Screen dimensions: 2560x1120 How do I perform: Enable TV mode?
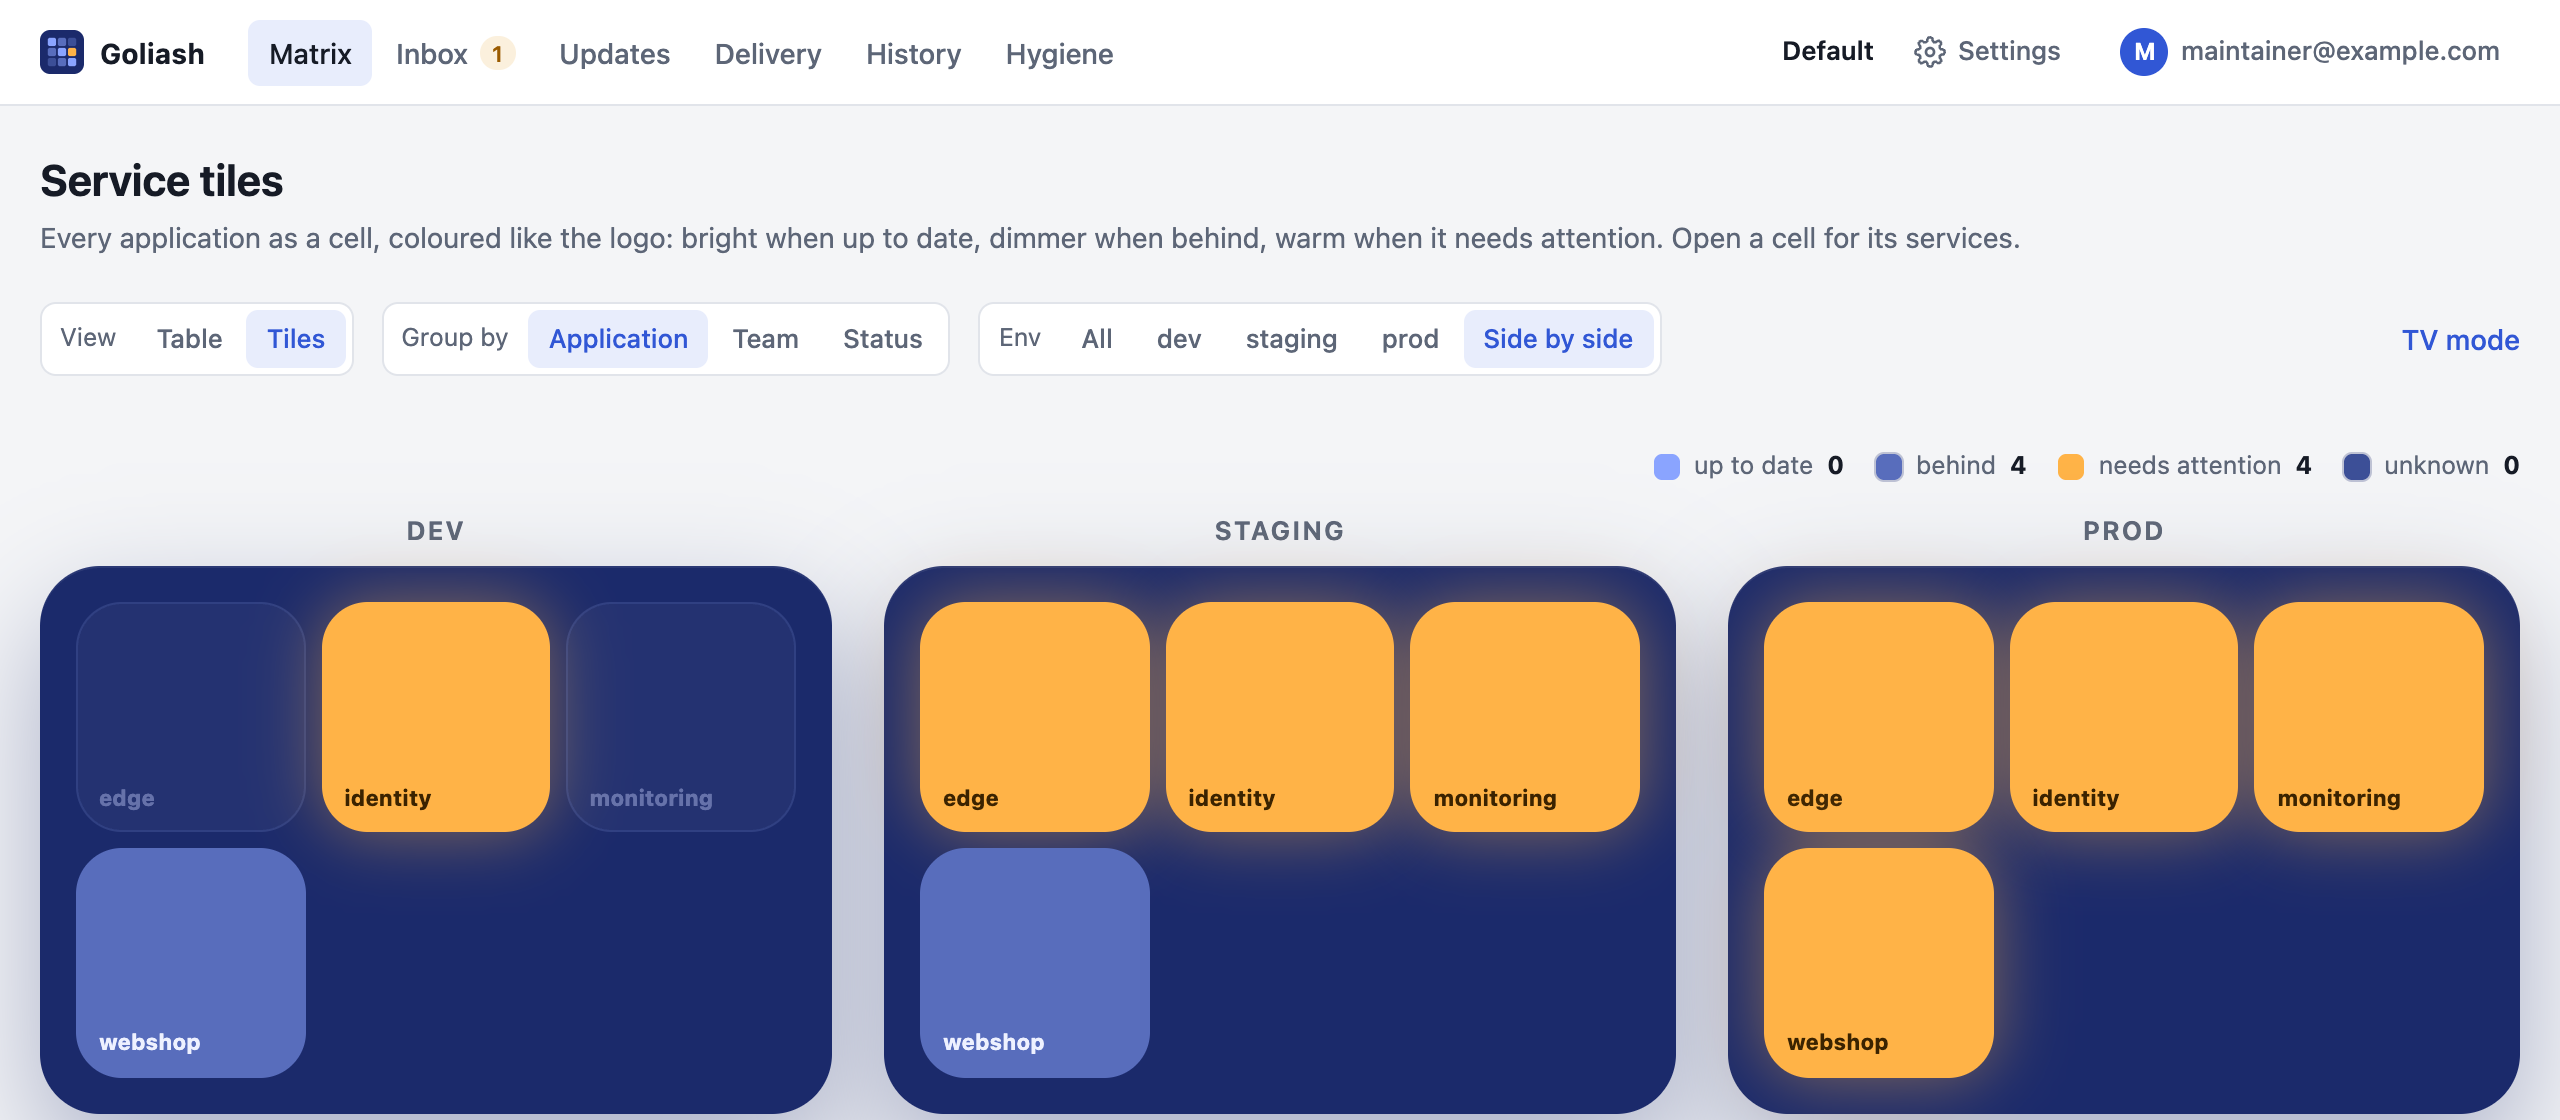click(x=2460, y=340)
